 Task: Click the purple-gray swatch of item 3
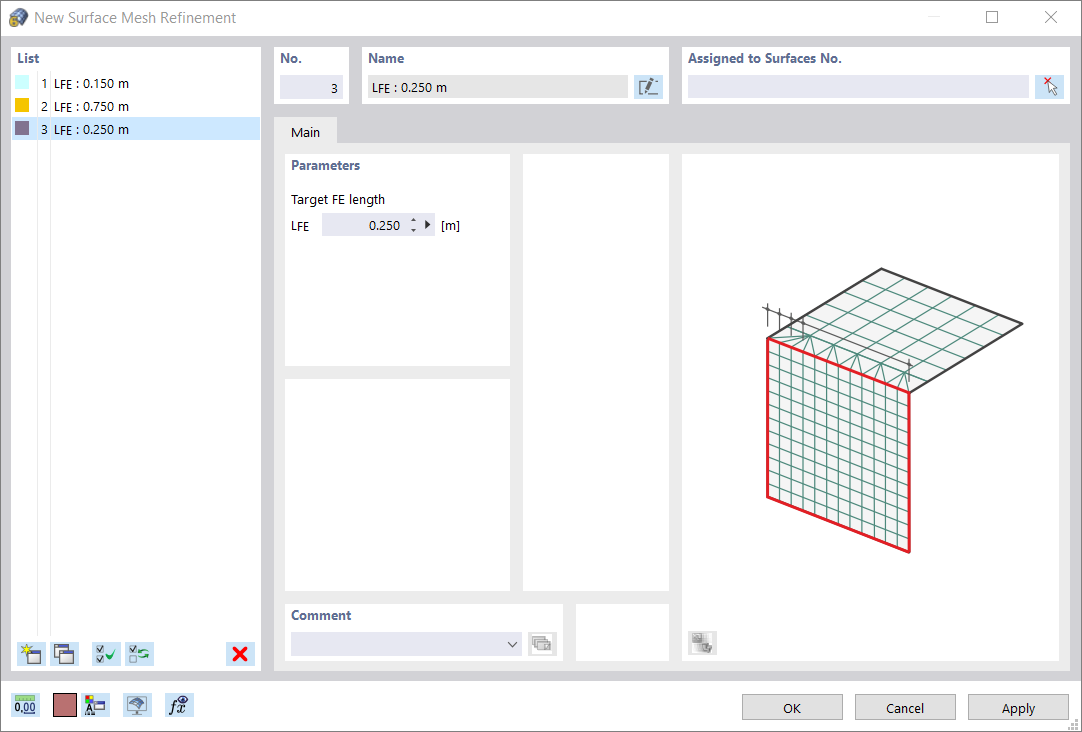point(22,128)
